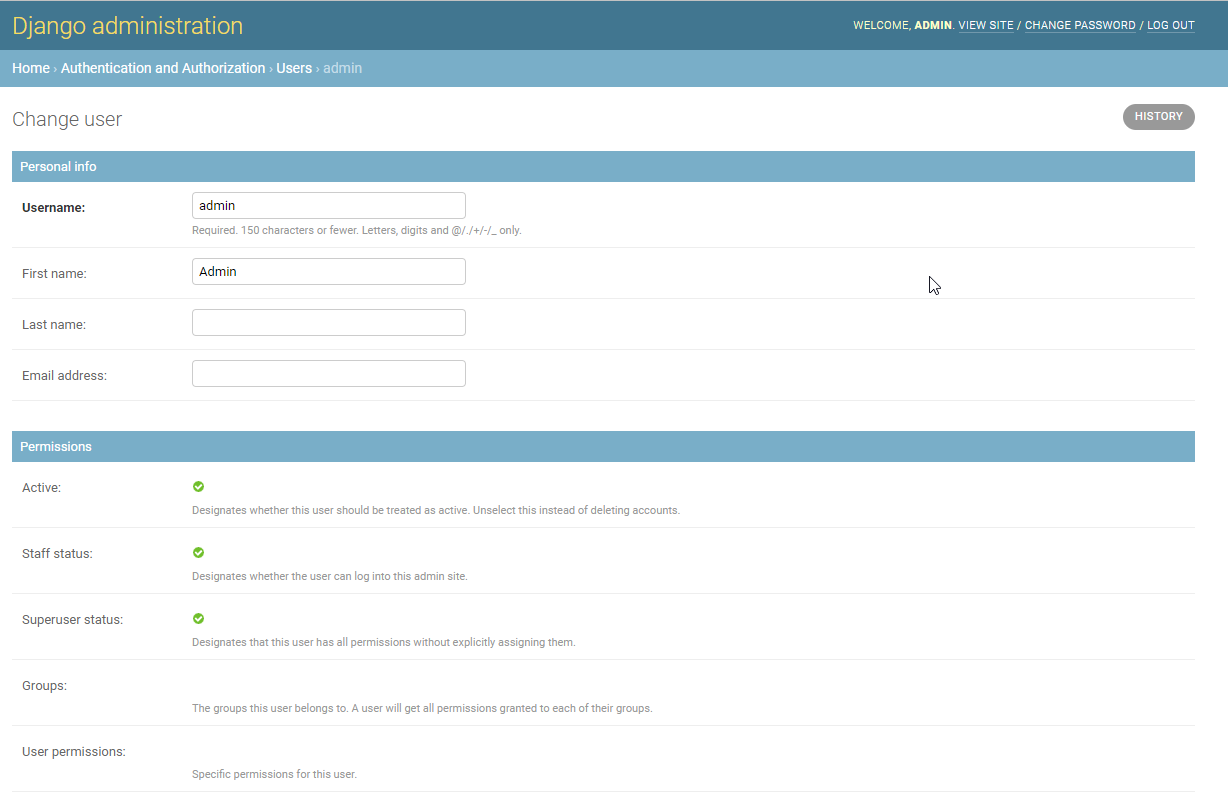Screen dimensions: 1228x806
Task: Navigate to Home in the breadcrumbs
Action: pyautogui.click(x=31, y=68)
